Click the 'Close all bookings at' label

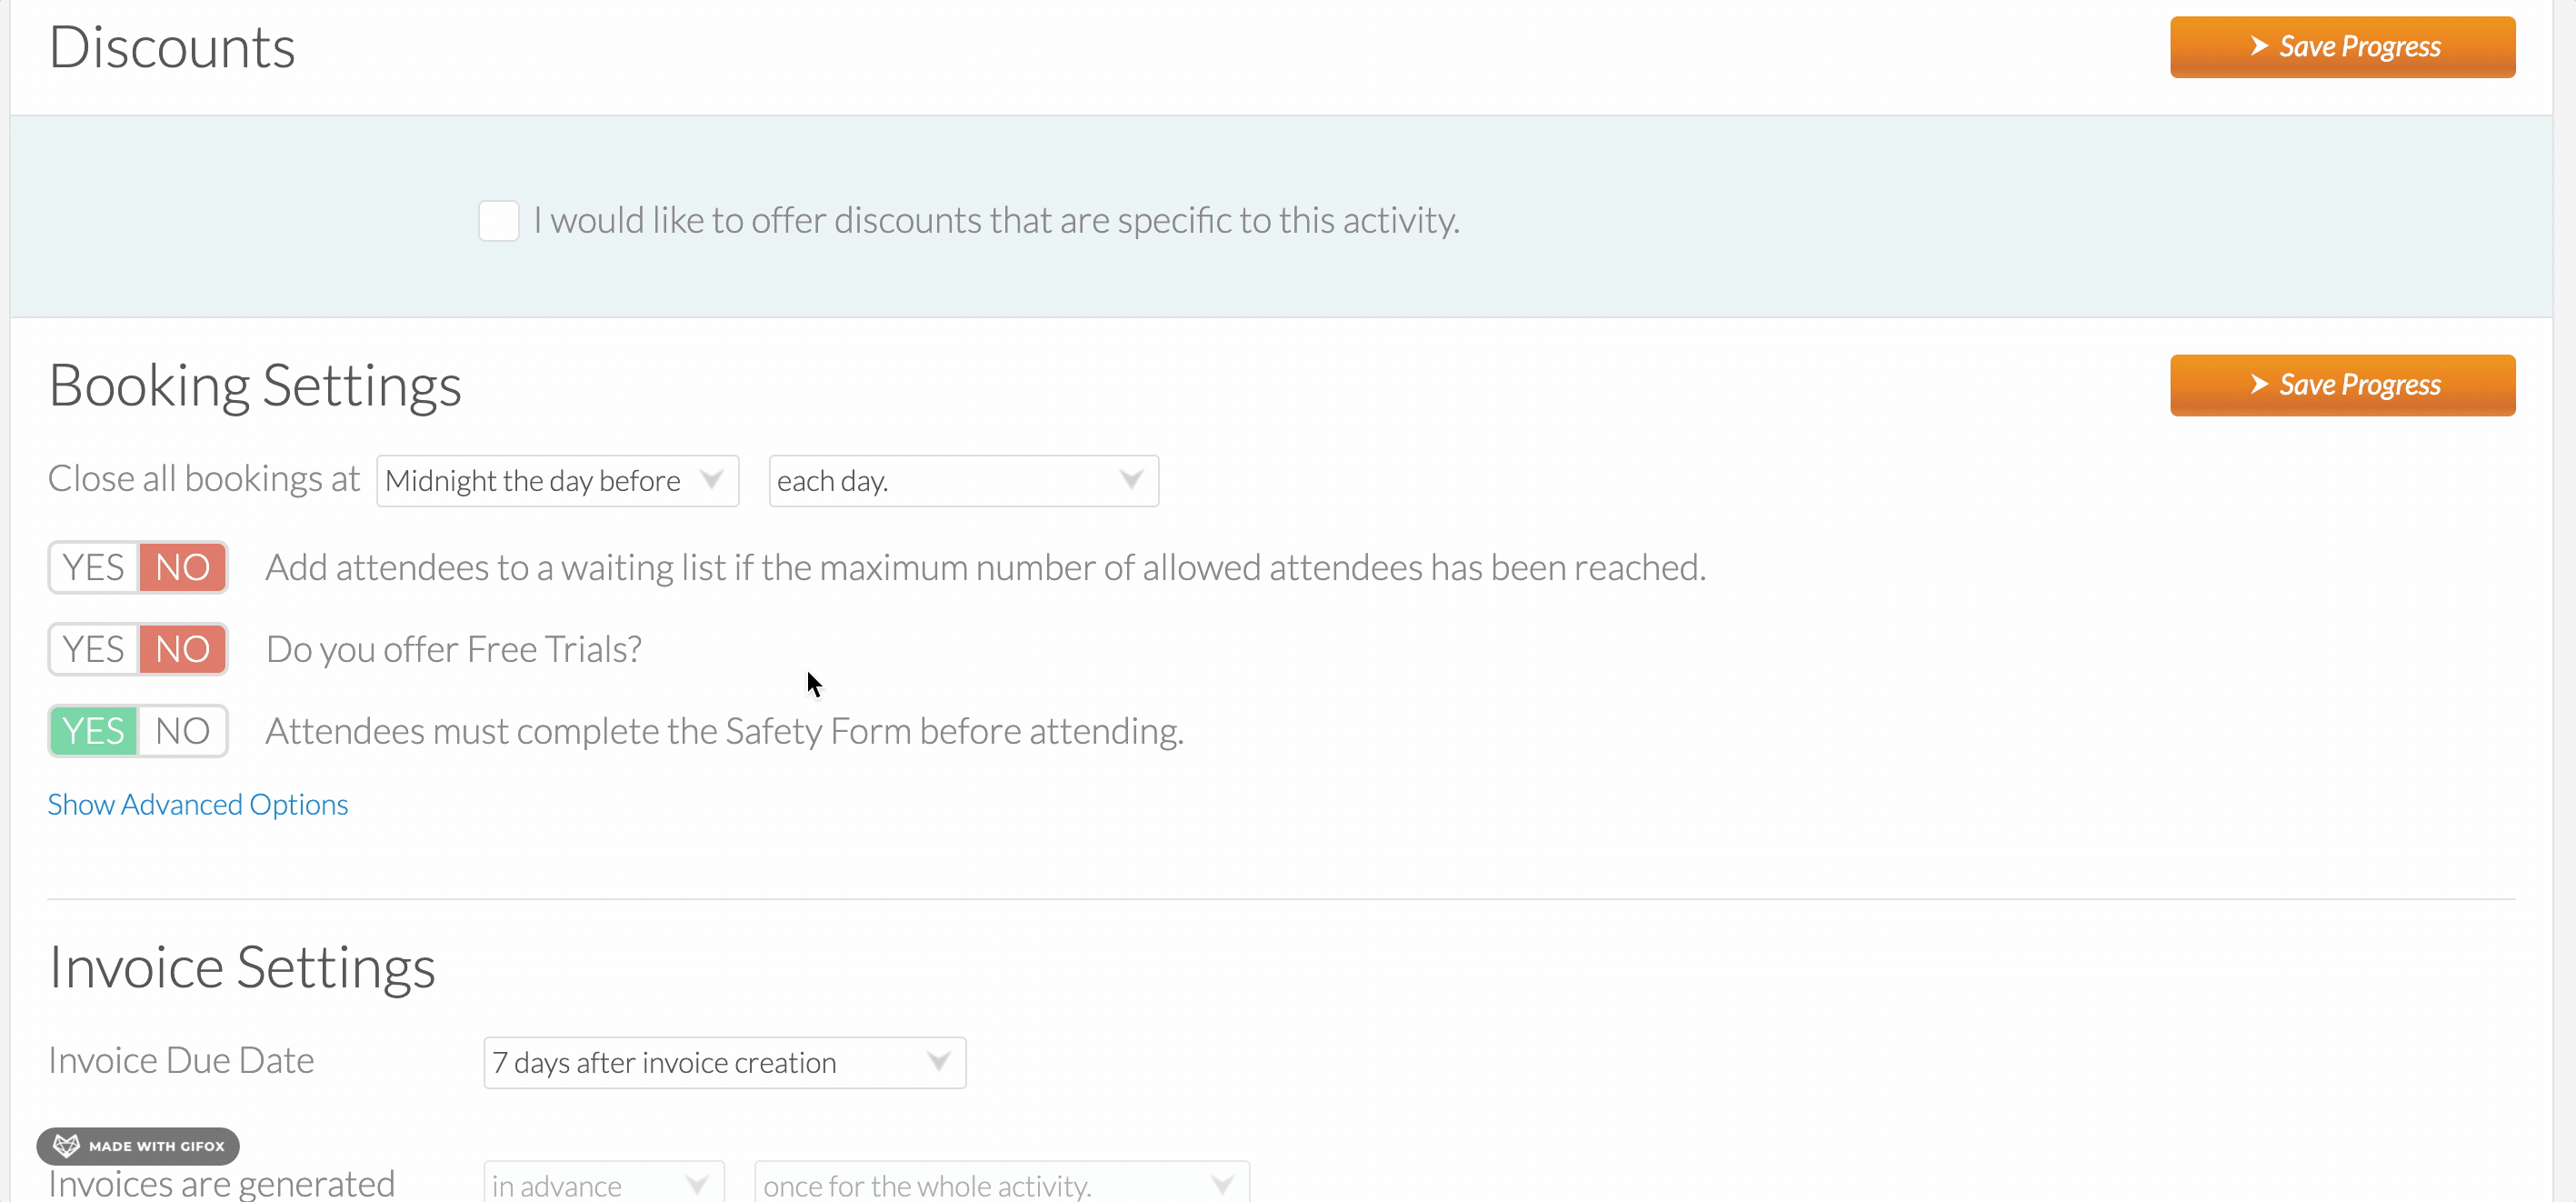point(204,479)
